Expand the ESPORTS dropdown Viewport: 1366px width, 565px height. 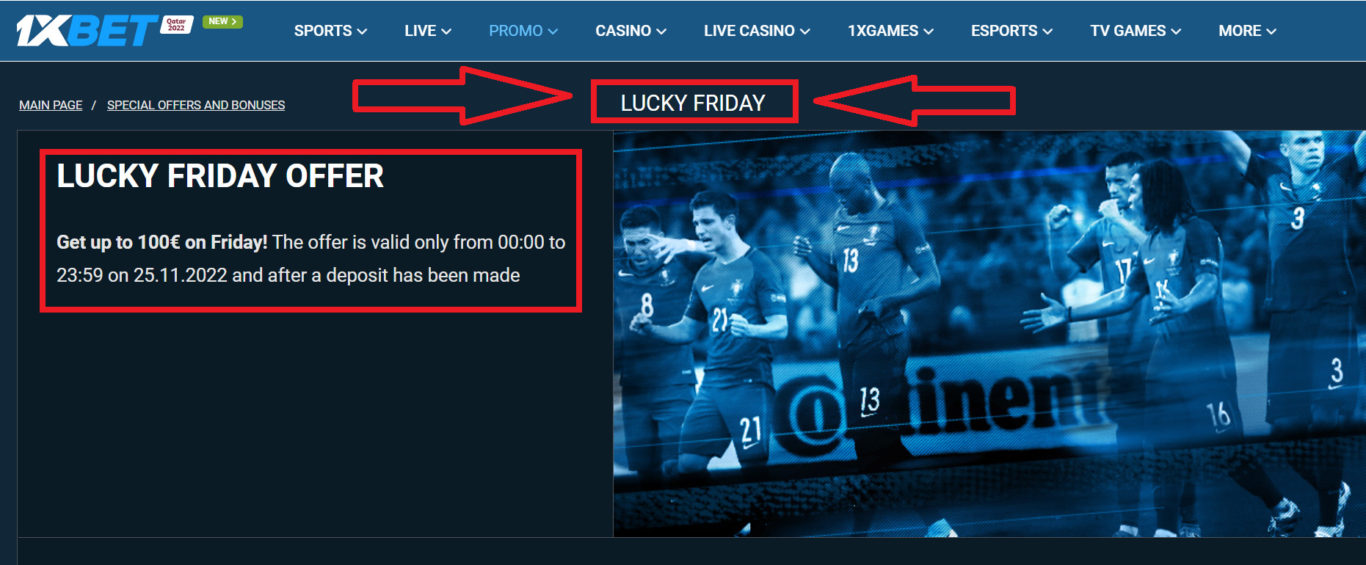[x=1012, y=31]
